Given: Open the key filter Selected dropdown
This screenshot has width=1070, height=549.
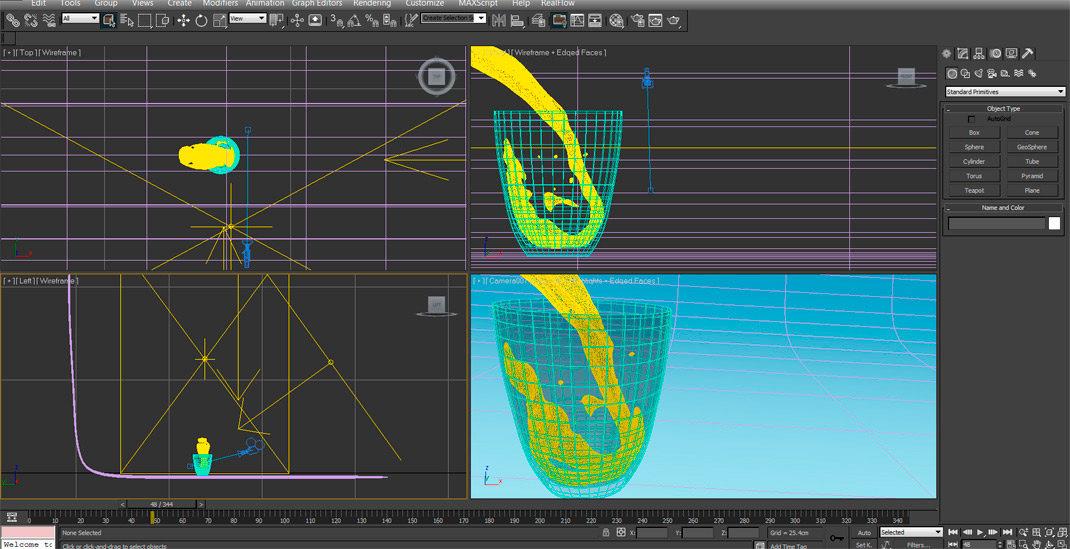Looking at the screenshot, I should (x=910, y=532).
